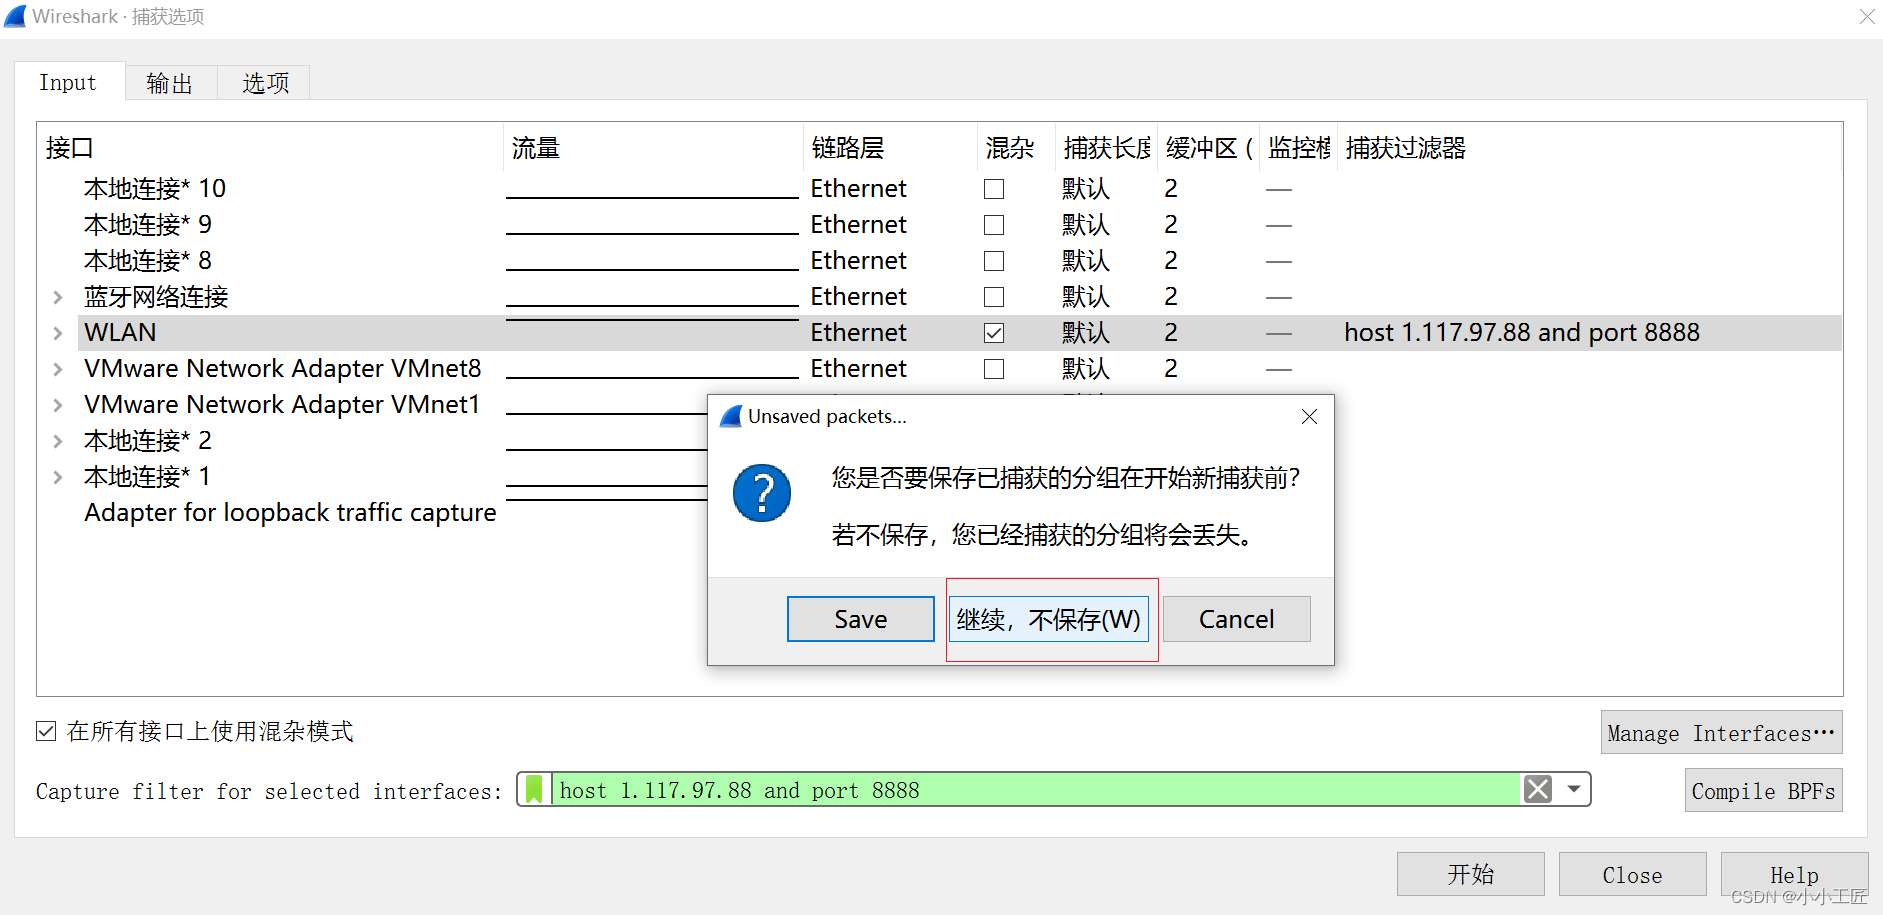Click 继续，不保存(W) button

[x=1049, y=619]
